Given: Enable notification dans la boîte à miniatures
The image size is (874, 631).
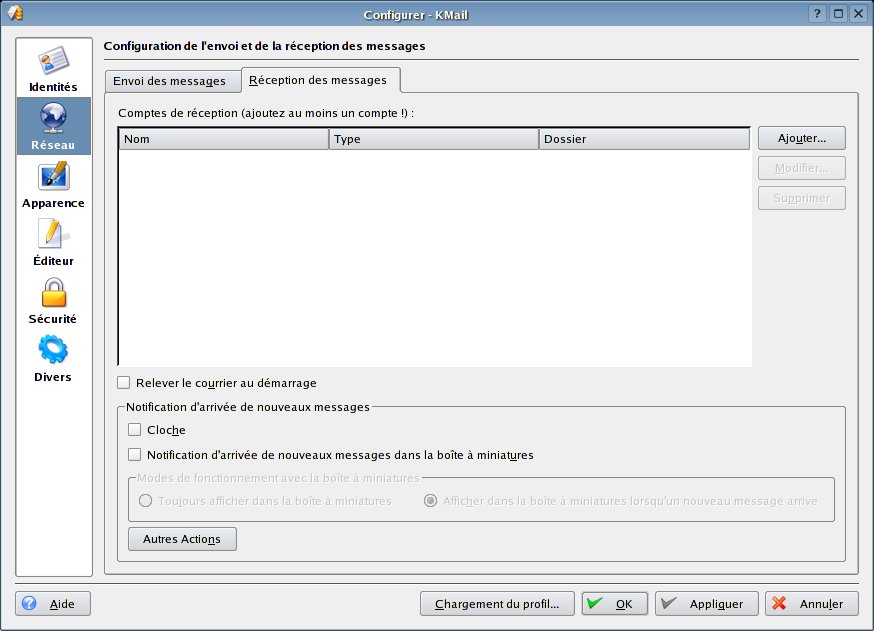Looking at the screenshot, I should [135, 454].
